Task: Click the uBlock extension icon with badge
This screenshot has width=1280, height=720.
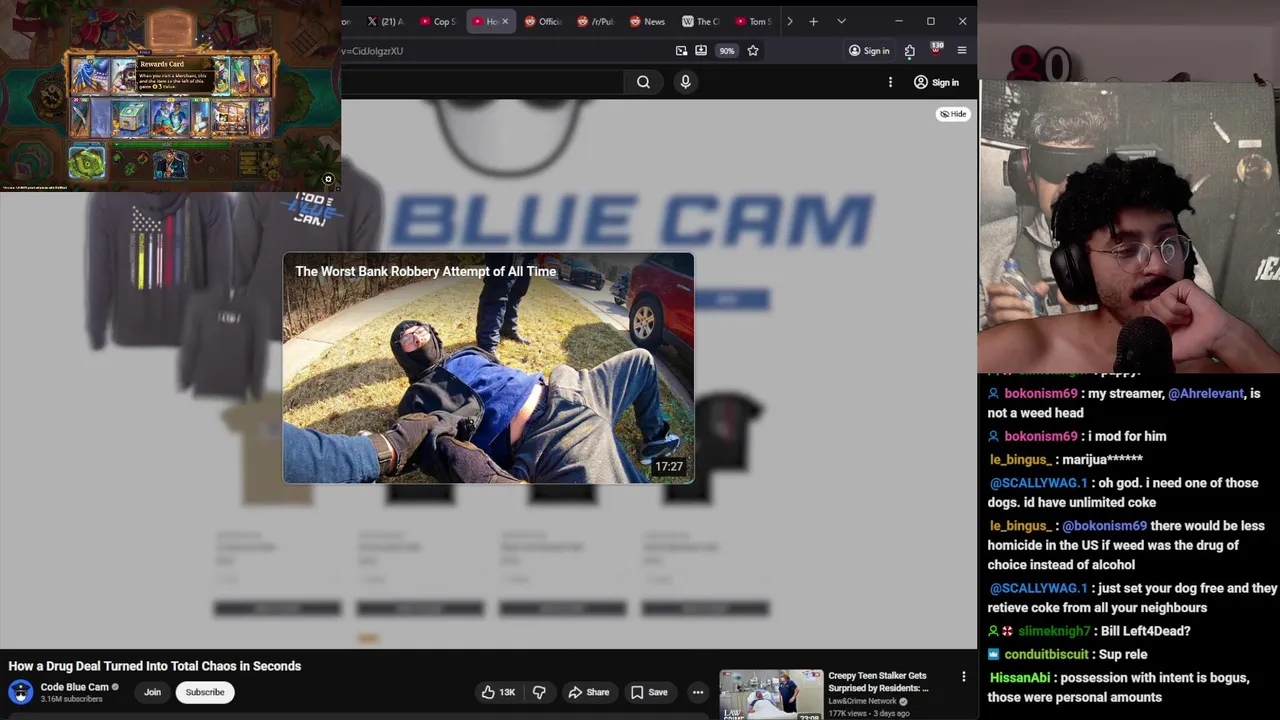Action: pyautogui.click(x=936, y=49)
